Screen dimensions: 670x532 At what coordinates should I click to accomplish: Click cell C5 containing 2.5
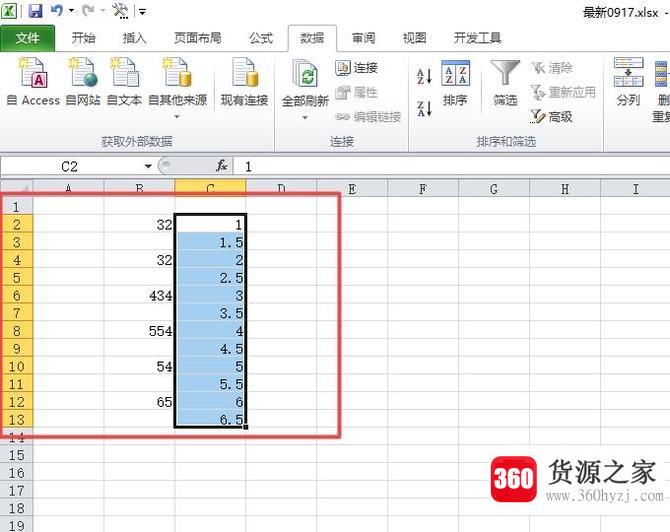tap(210, 277)
